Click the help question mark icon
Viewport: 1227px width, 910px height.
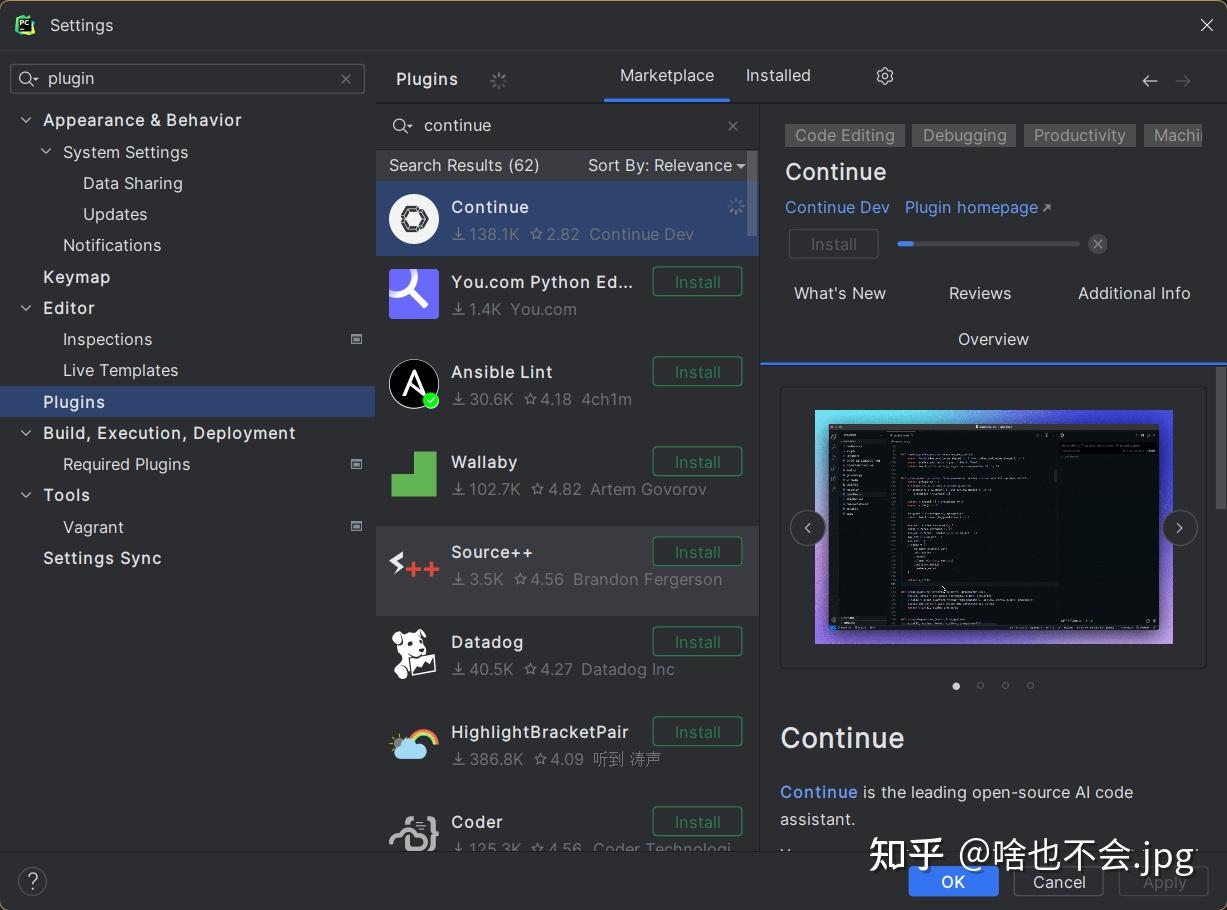32,881
